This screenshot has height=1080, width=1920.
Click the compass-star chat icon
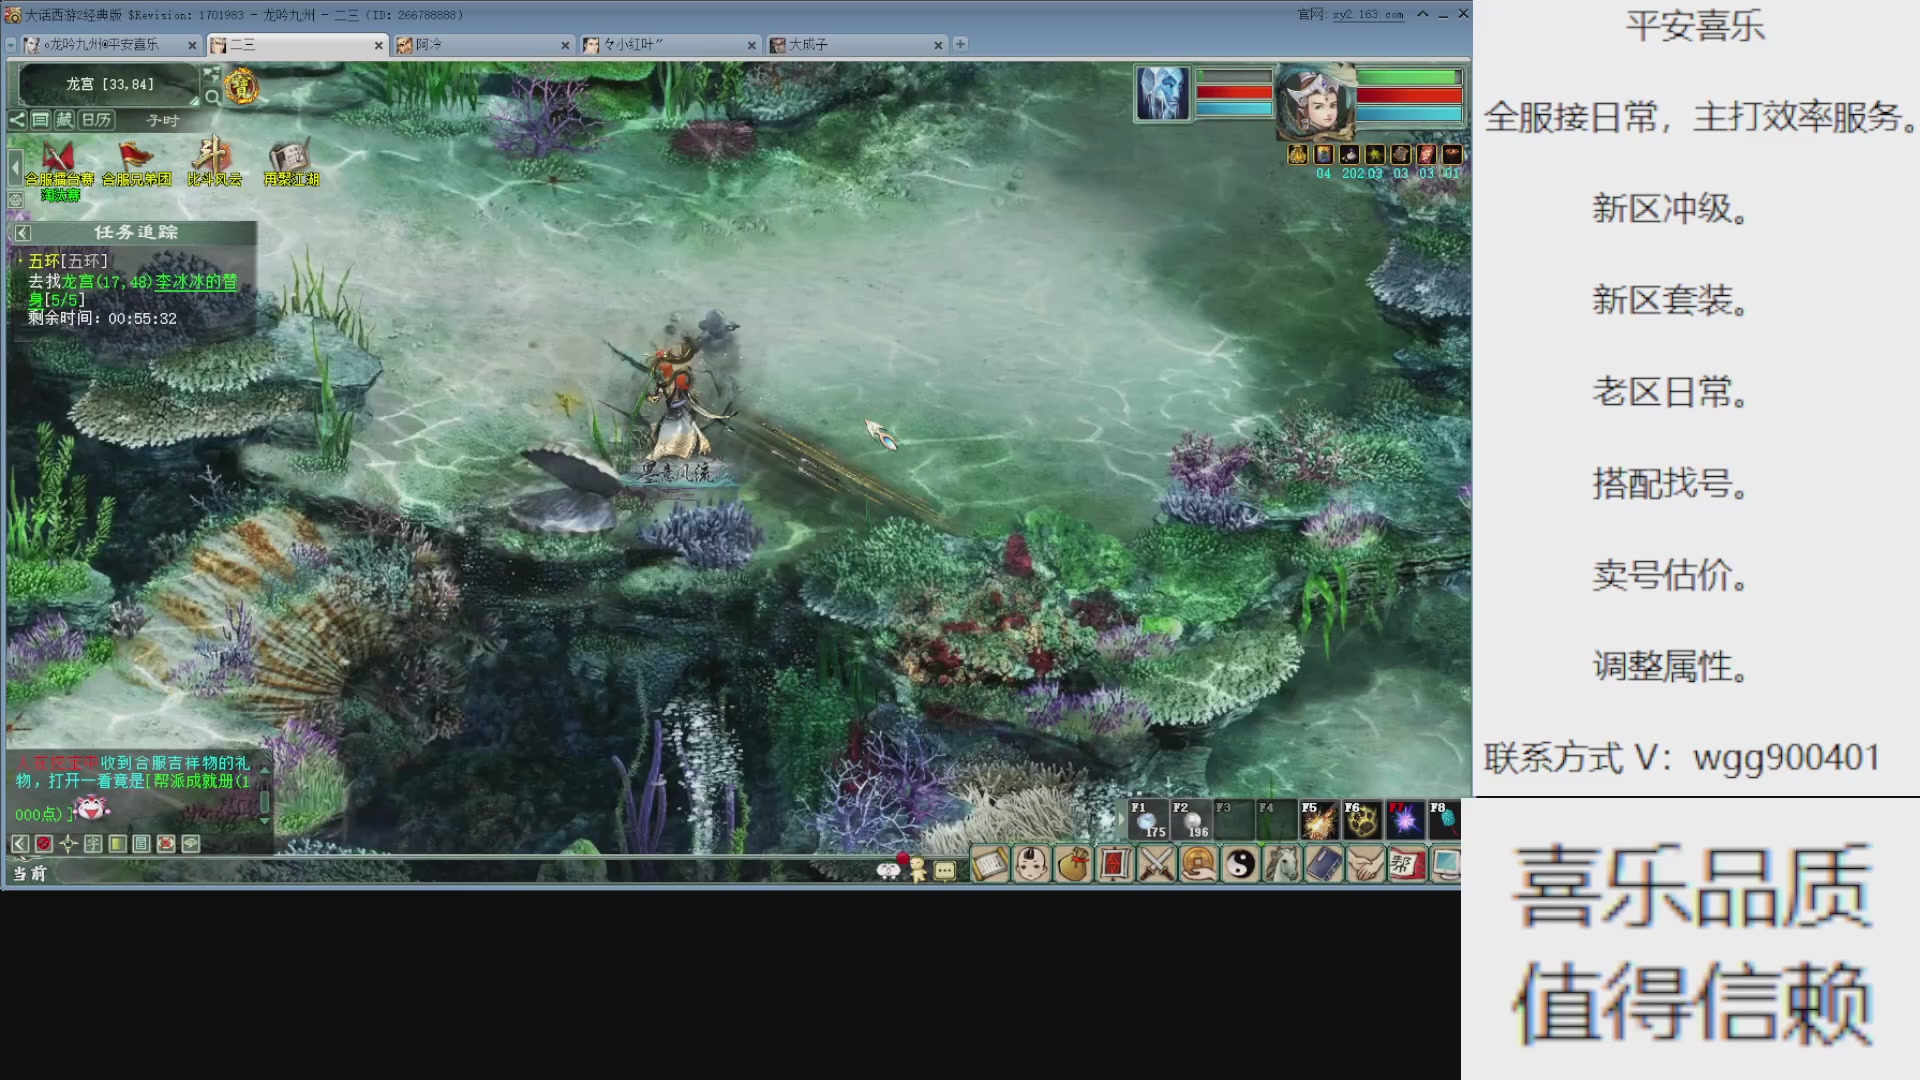click(x=68, y=844)
